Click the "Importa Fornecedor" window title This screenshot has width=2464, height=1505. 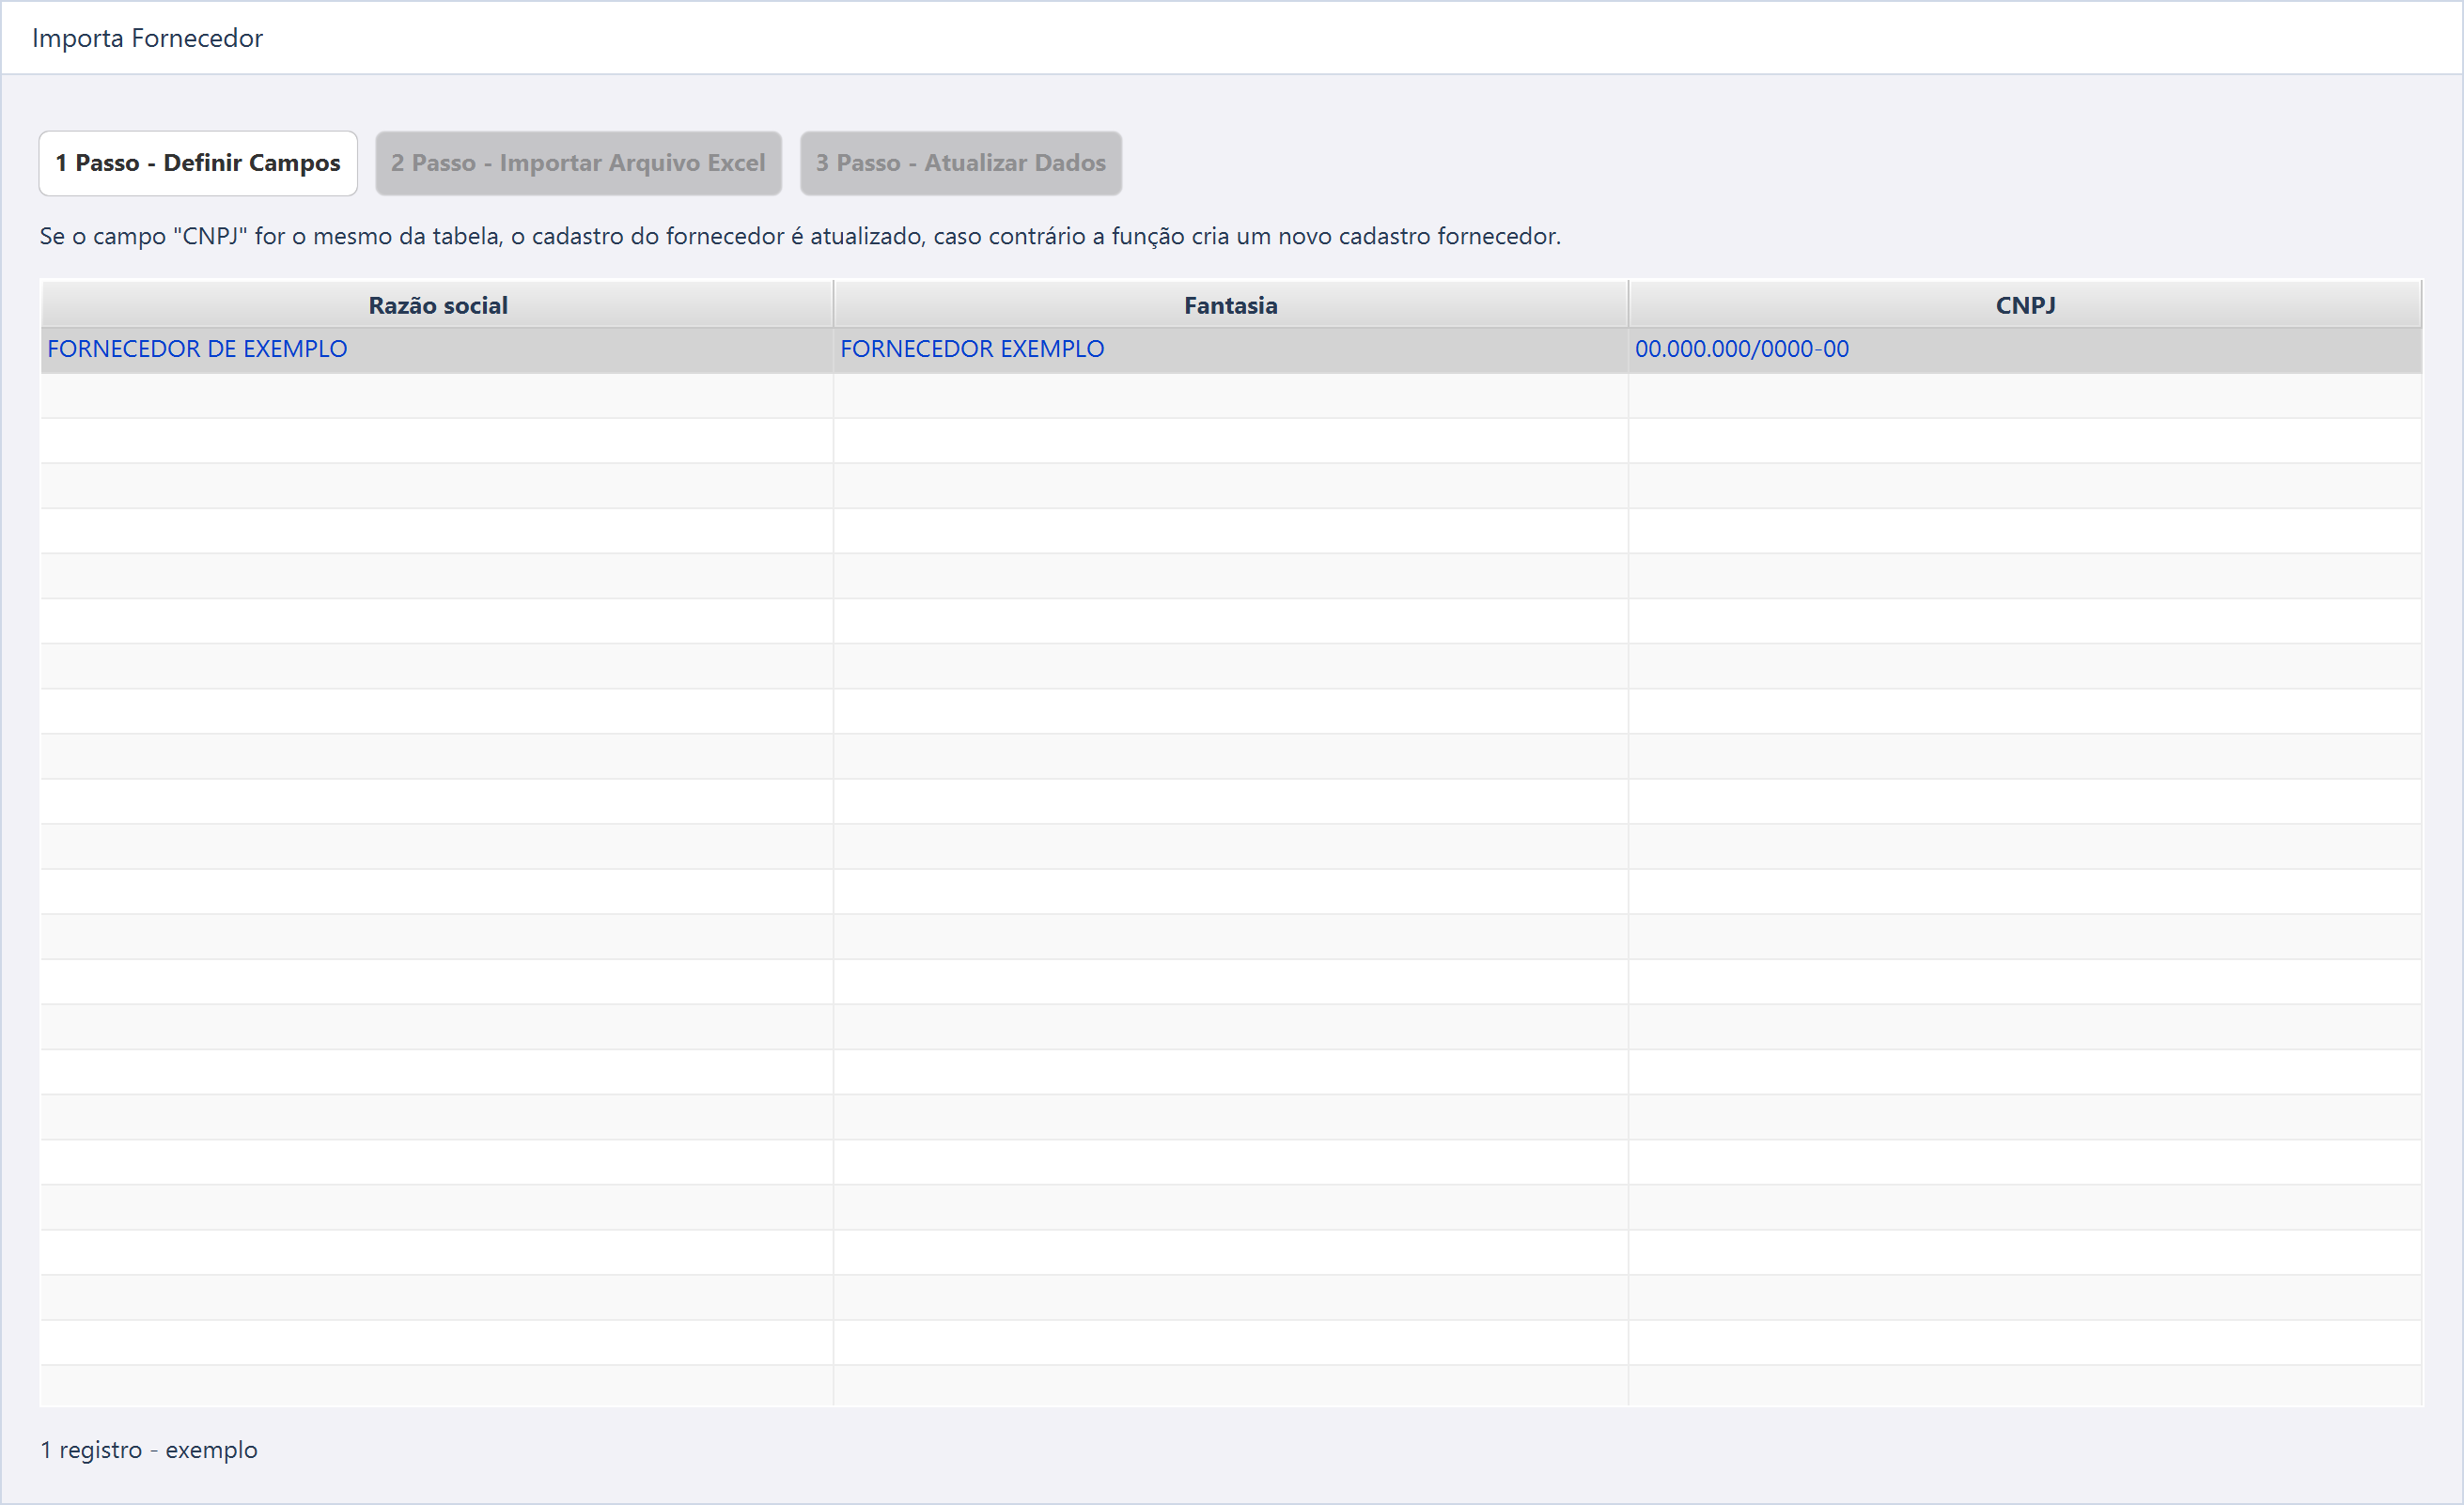click(147, 38)
